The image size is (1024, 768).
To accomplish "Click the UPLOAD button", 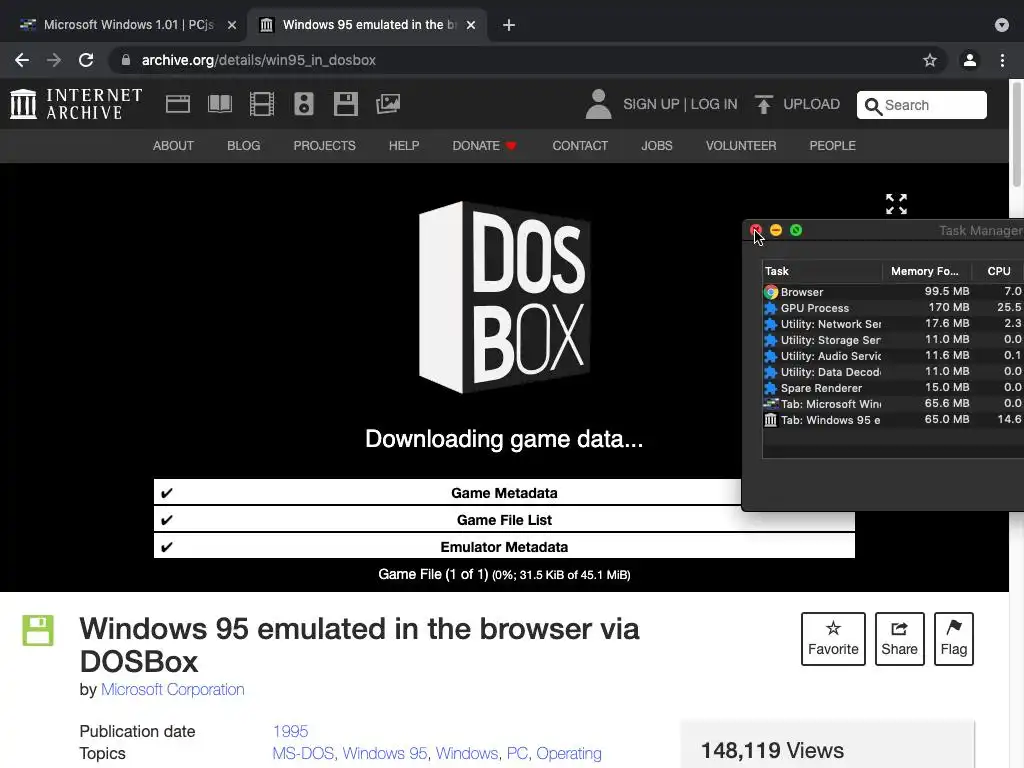I will coord(797,104).
